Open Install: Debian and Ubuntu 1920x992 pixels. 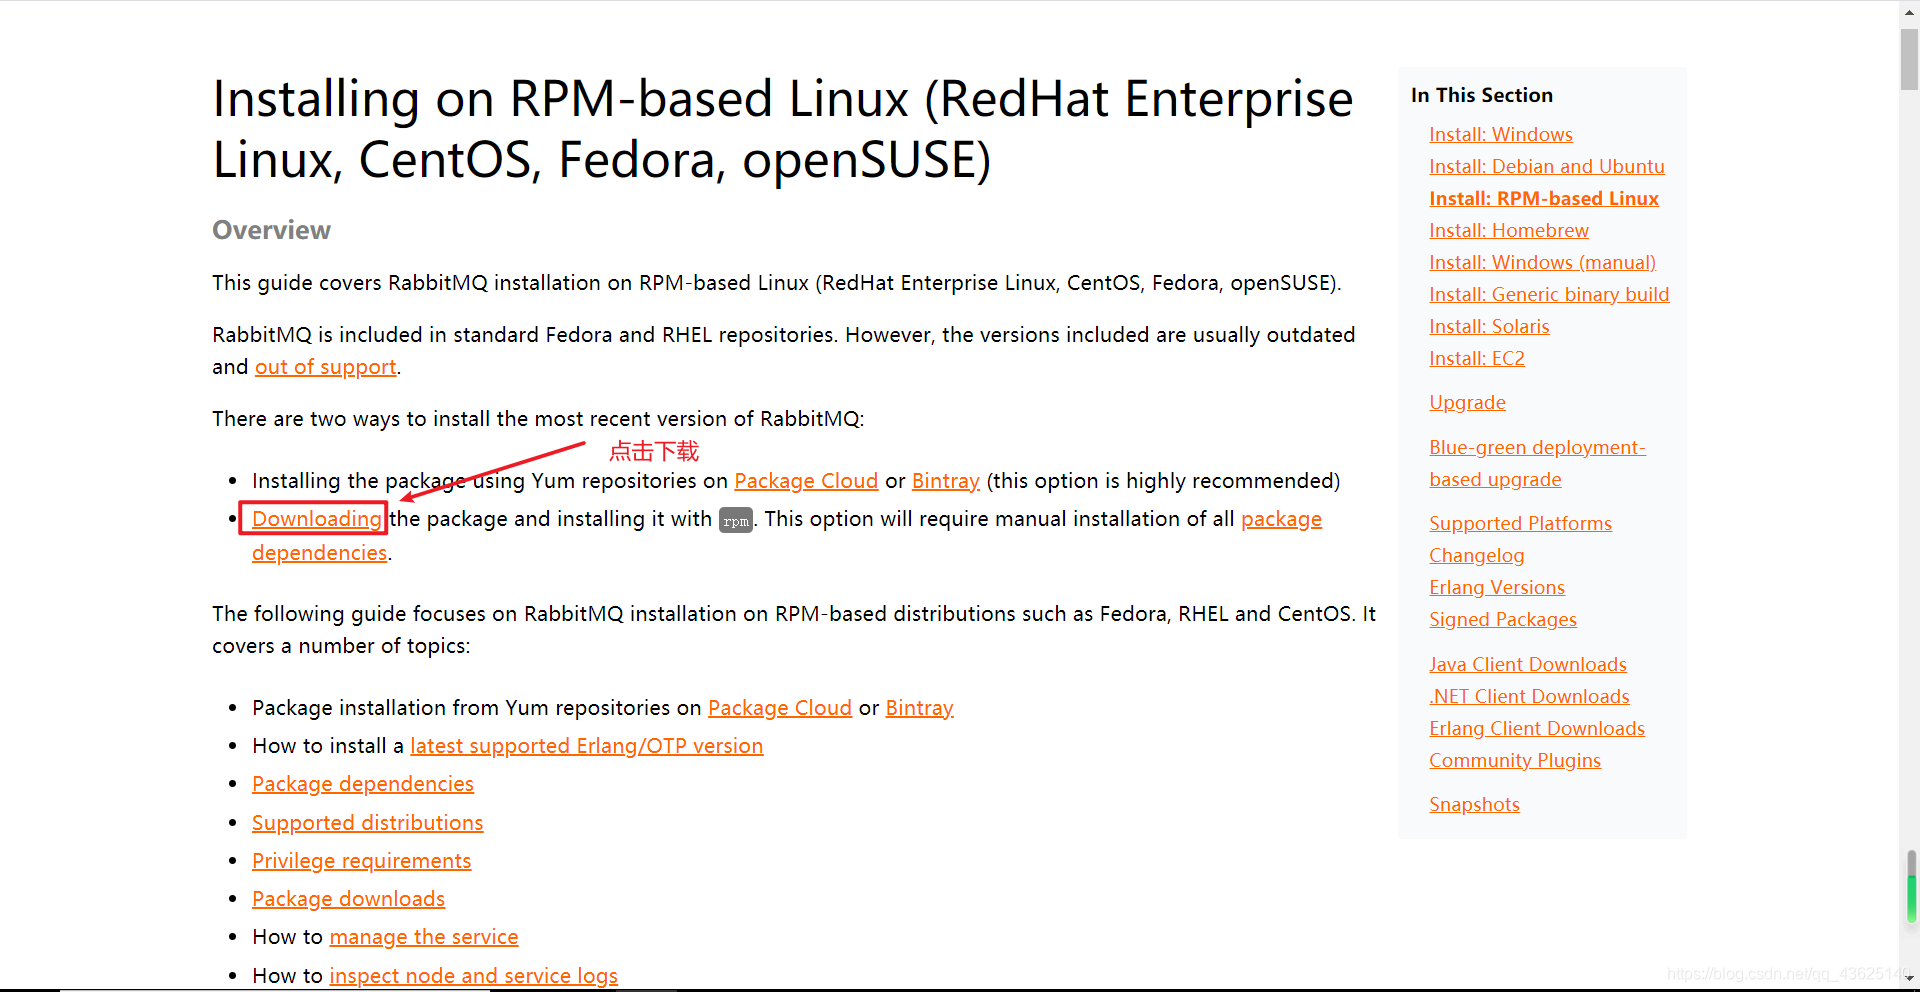pyautogui.click(x=1547, y=166)
